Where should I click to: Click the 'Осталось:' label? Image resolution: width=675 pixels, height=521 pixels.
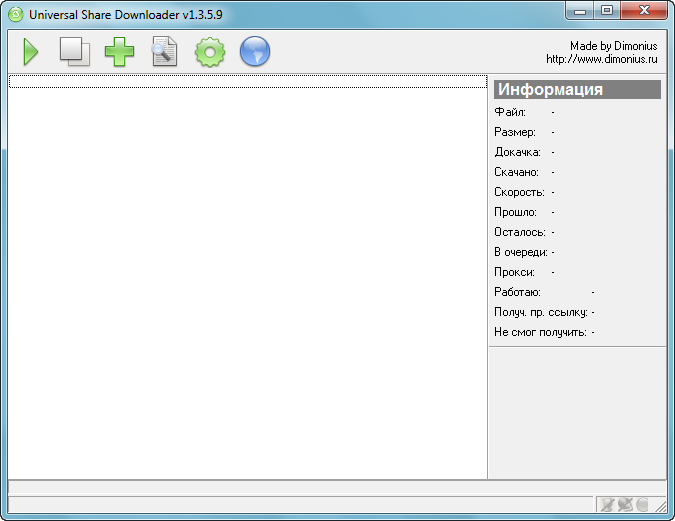(x=520, y=232)
